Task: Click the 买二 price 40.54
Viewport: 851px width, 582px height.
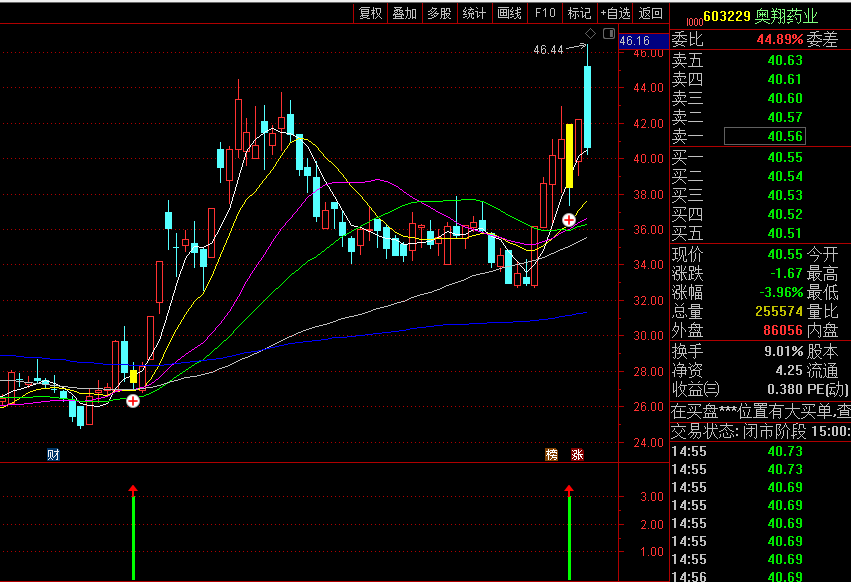Action: click(785, 176)
